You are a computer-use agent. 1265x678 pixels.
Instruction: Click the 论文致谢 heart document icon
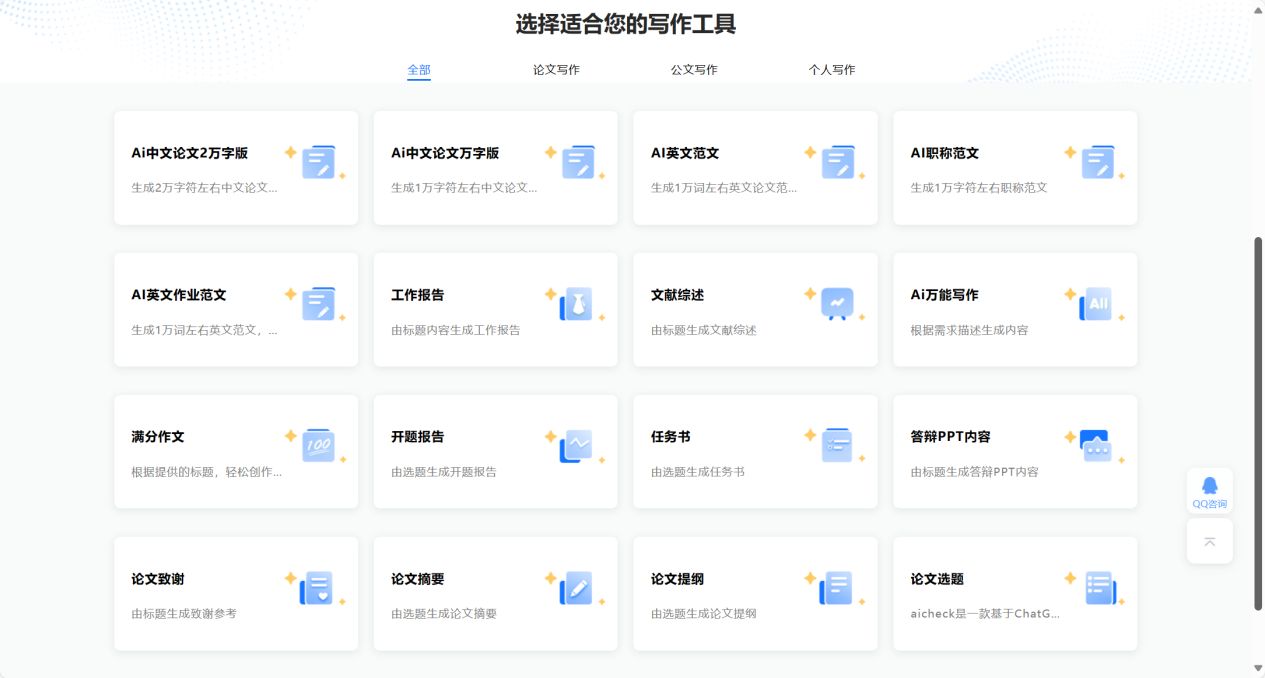316,588
